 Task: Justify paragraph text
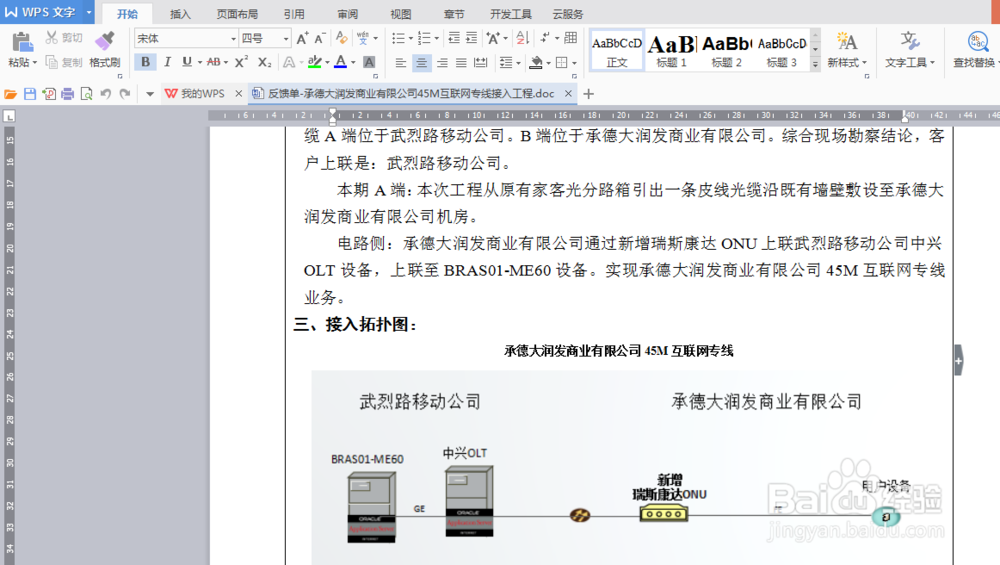click(461, 62)
